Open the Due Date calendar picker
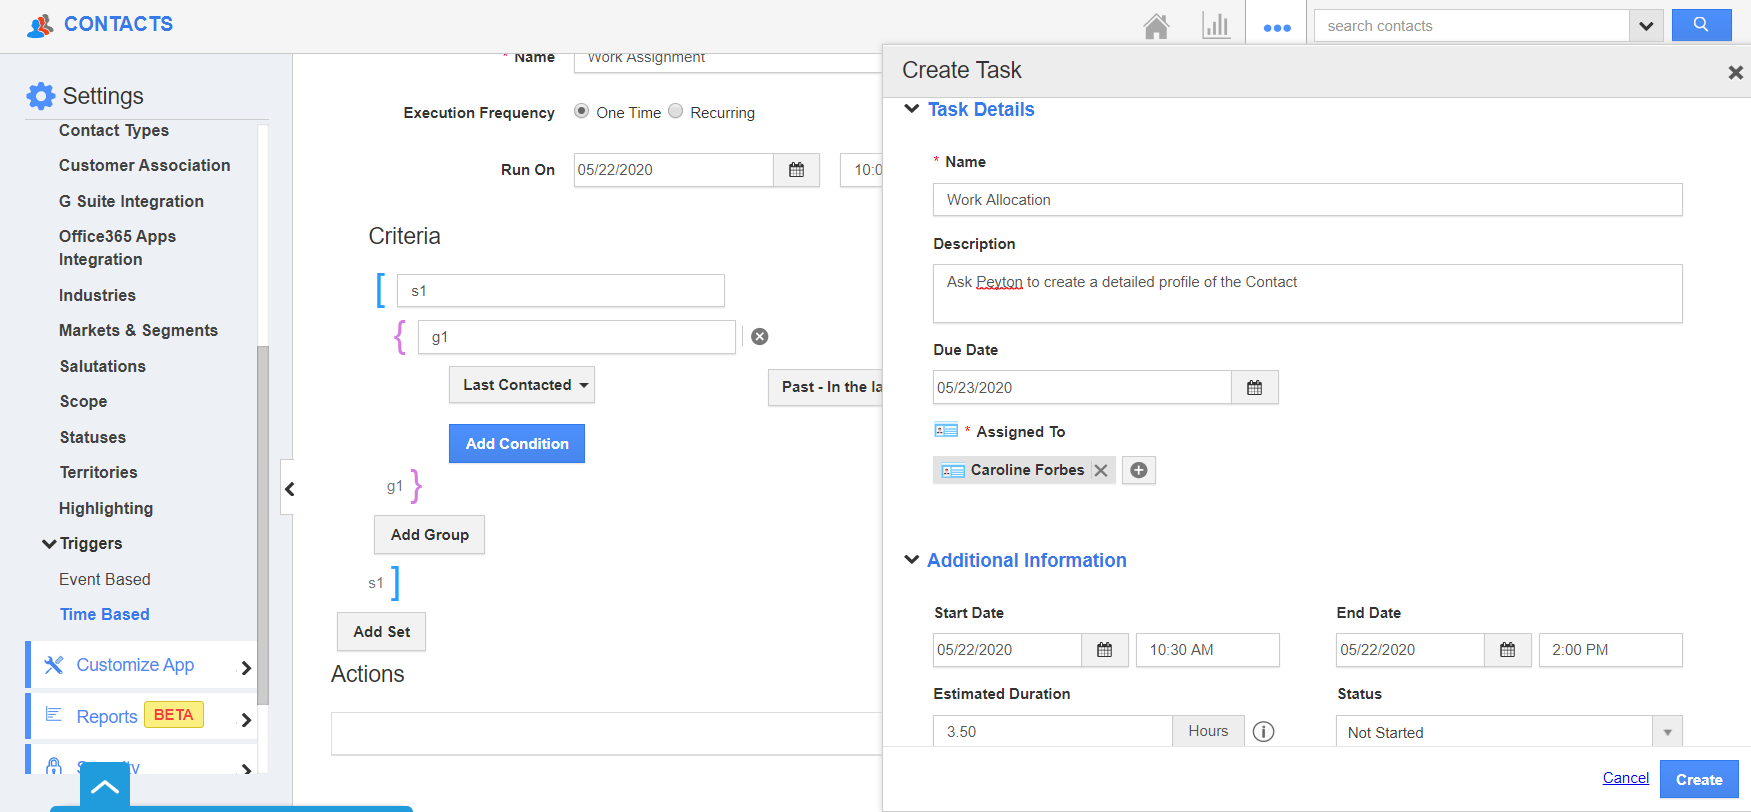The height and width of the screenshot is (812, 1751). pyautogui.click(x=1254, y=388)
